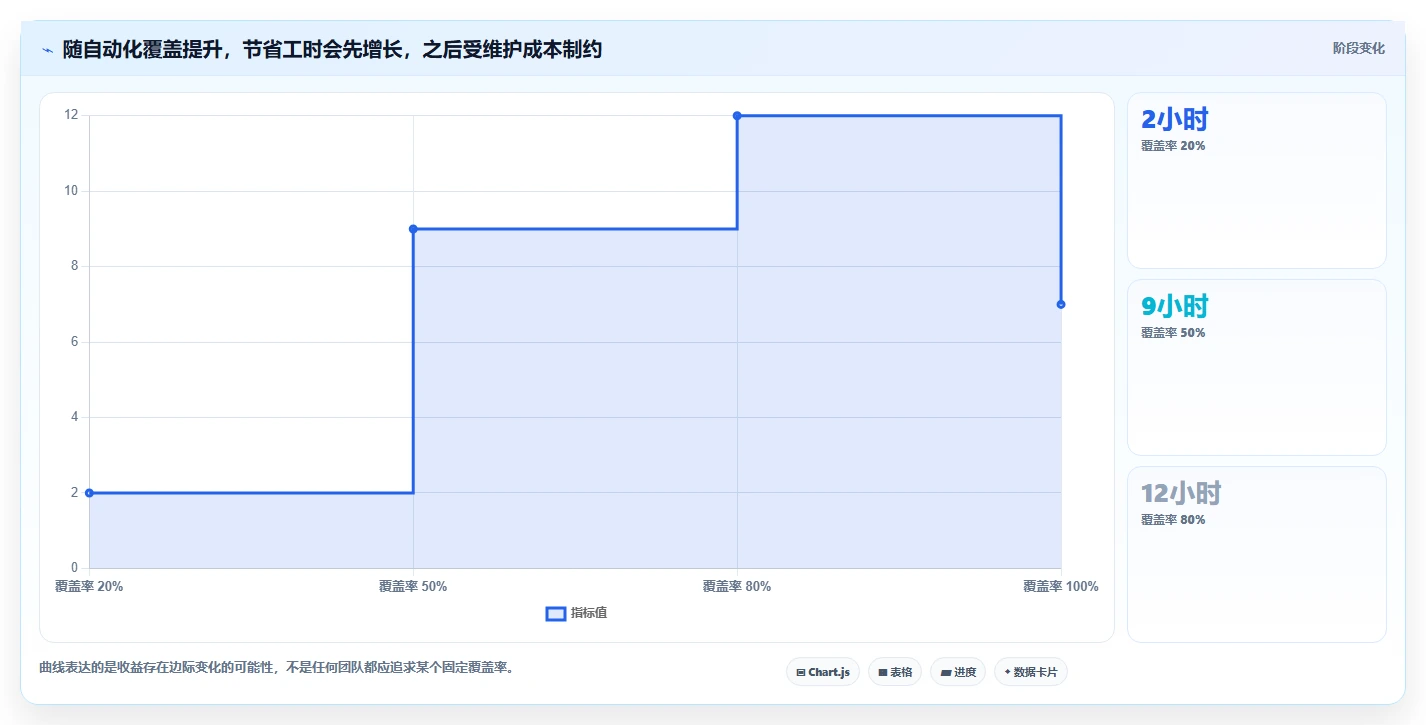This screenshot has width=1426, height=725.
Task: Click the x-axis label 覆盖率 100%
Action: [x=1061, y=587]
